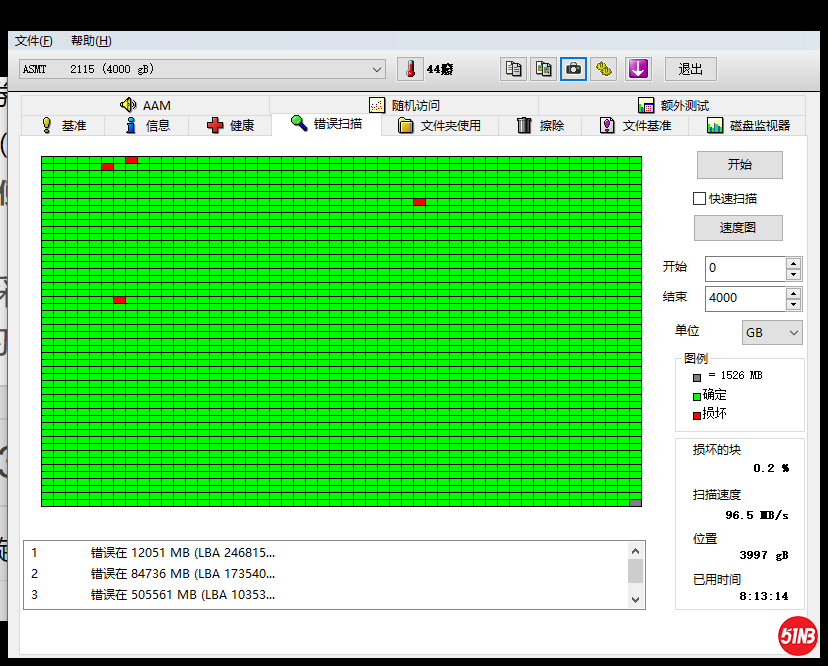Enable the 快速扫描 quick scan checkbox
Screen dimensions: 828x666
(700, 198)
